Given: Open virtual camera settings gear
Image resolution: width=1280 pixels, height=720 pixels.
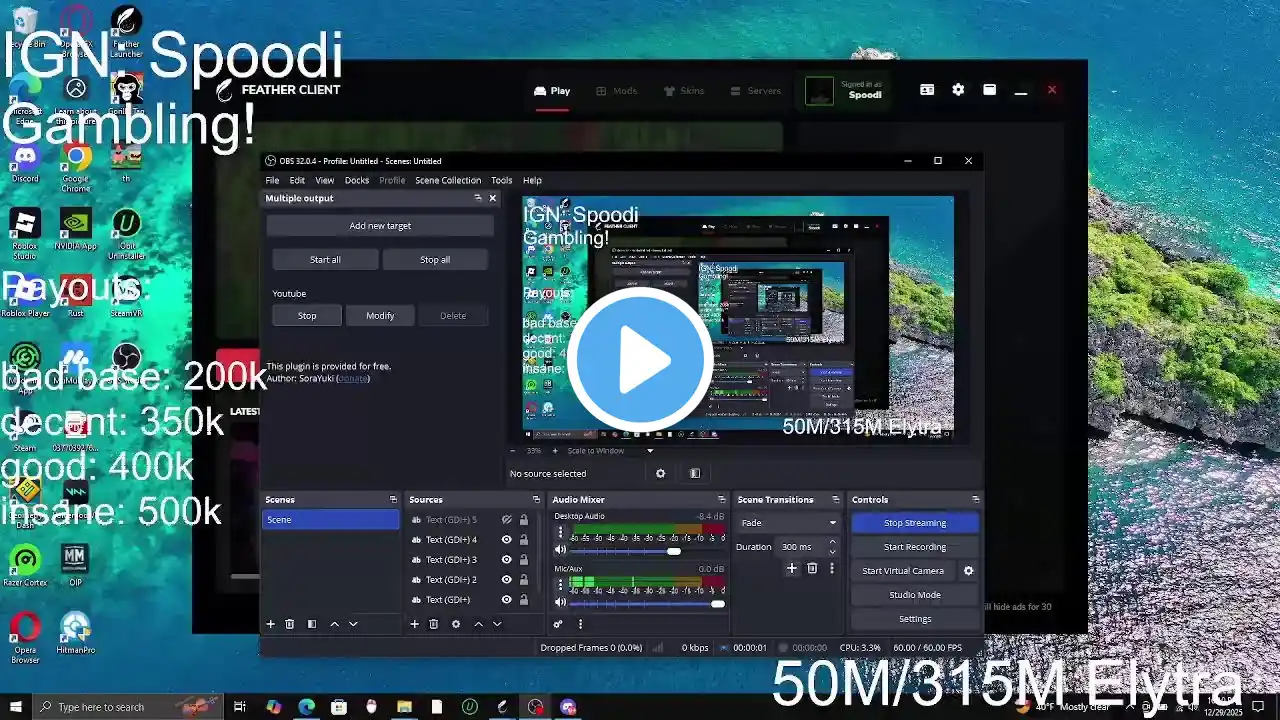Looking at the screenshot, I should 968,571.
